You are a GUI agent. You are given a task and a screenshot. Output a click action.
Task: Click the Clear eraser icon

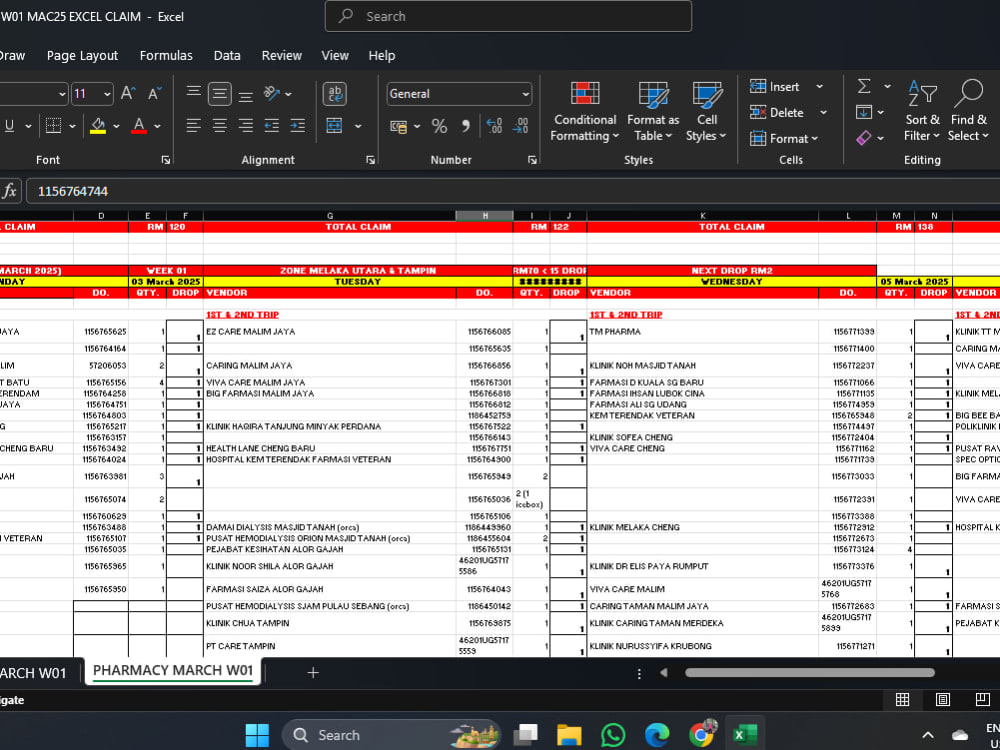(864, 138)
